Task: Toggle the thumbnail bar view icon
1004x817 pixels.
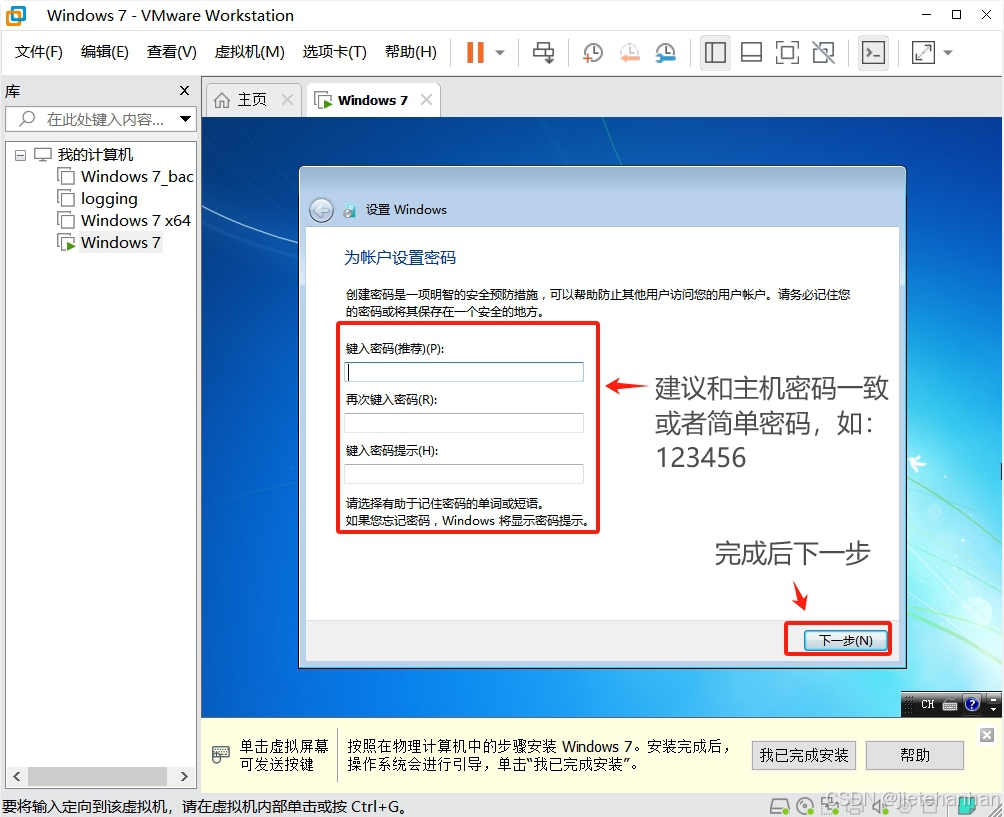Action: coord(751,53)
